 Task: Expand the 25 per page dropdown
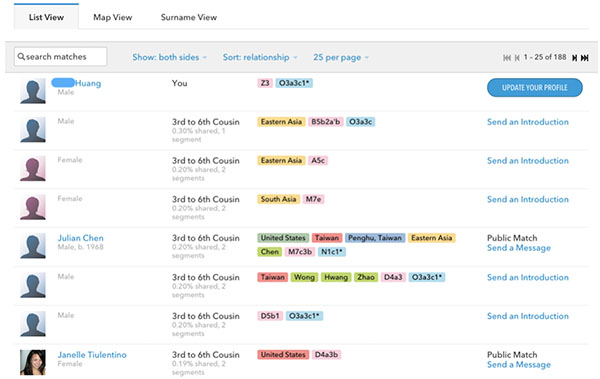click(341, 57)
